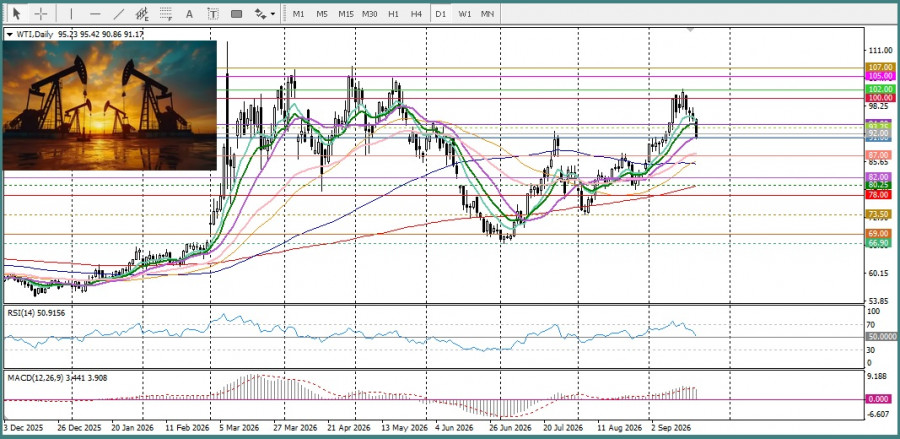Click the 98.25 price axis value
900x439 pixels.
coord(880,106)
